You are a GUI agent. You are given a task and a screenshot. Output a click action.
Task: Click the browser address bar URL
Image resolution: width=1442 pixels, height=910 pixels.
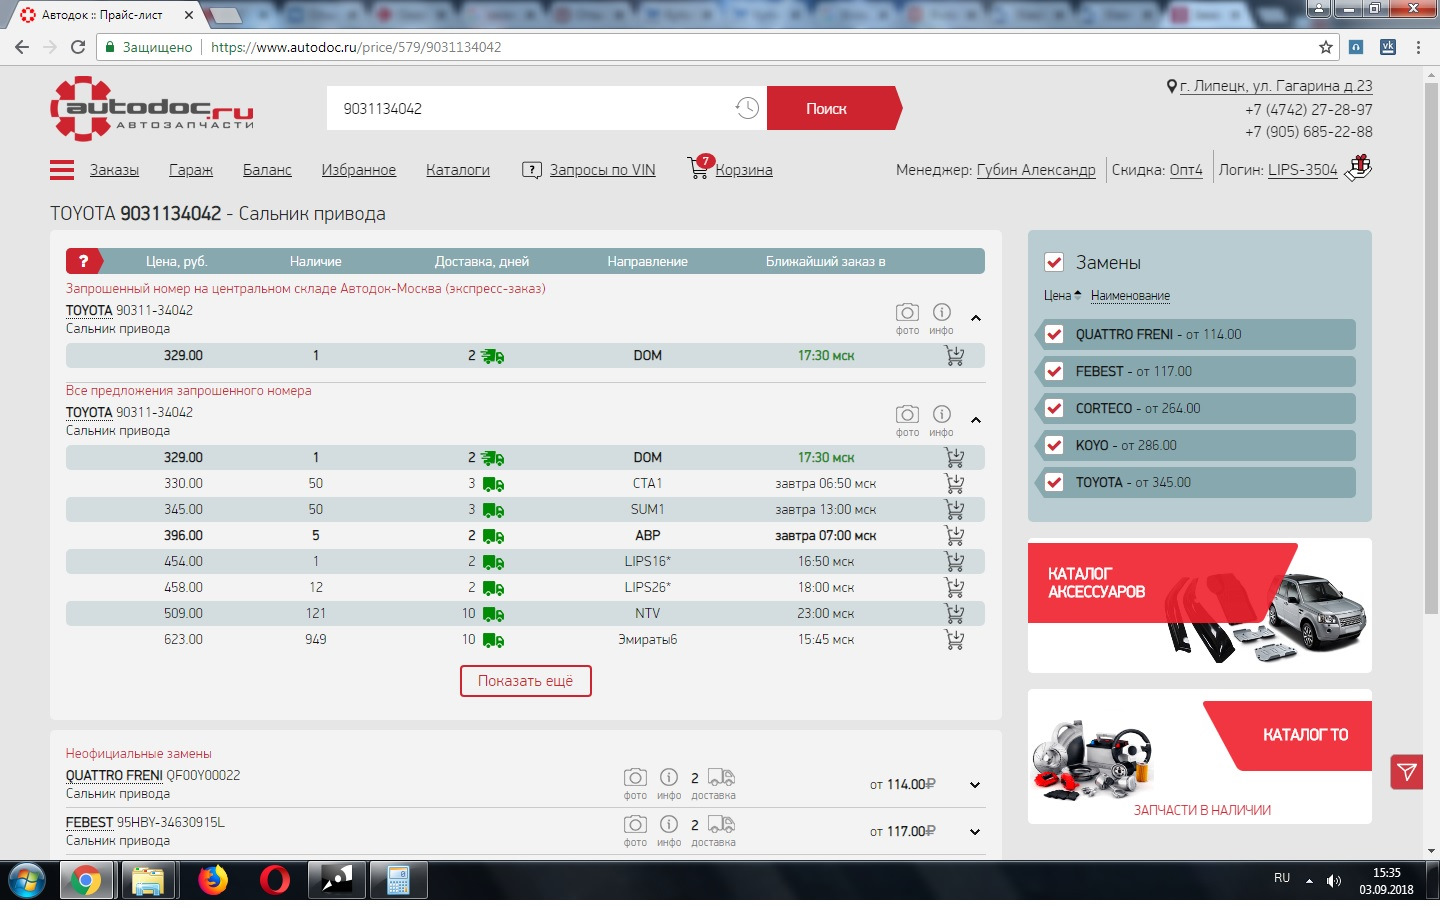pos(356,47)
